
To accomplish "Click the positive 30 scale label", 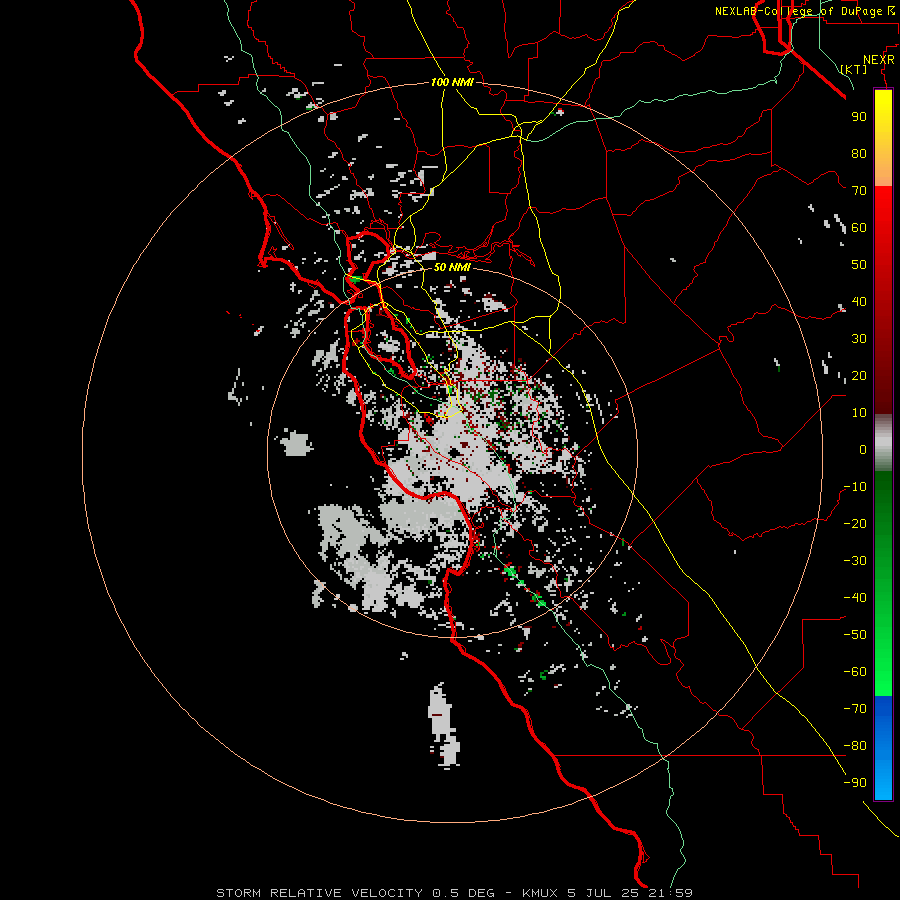I will click(x=859, y=339).
